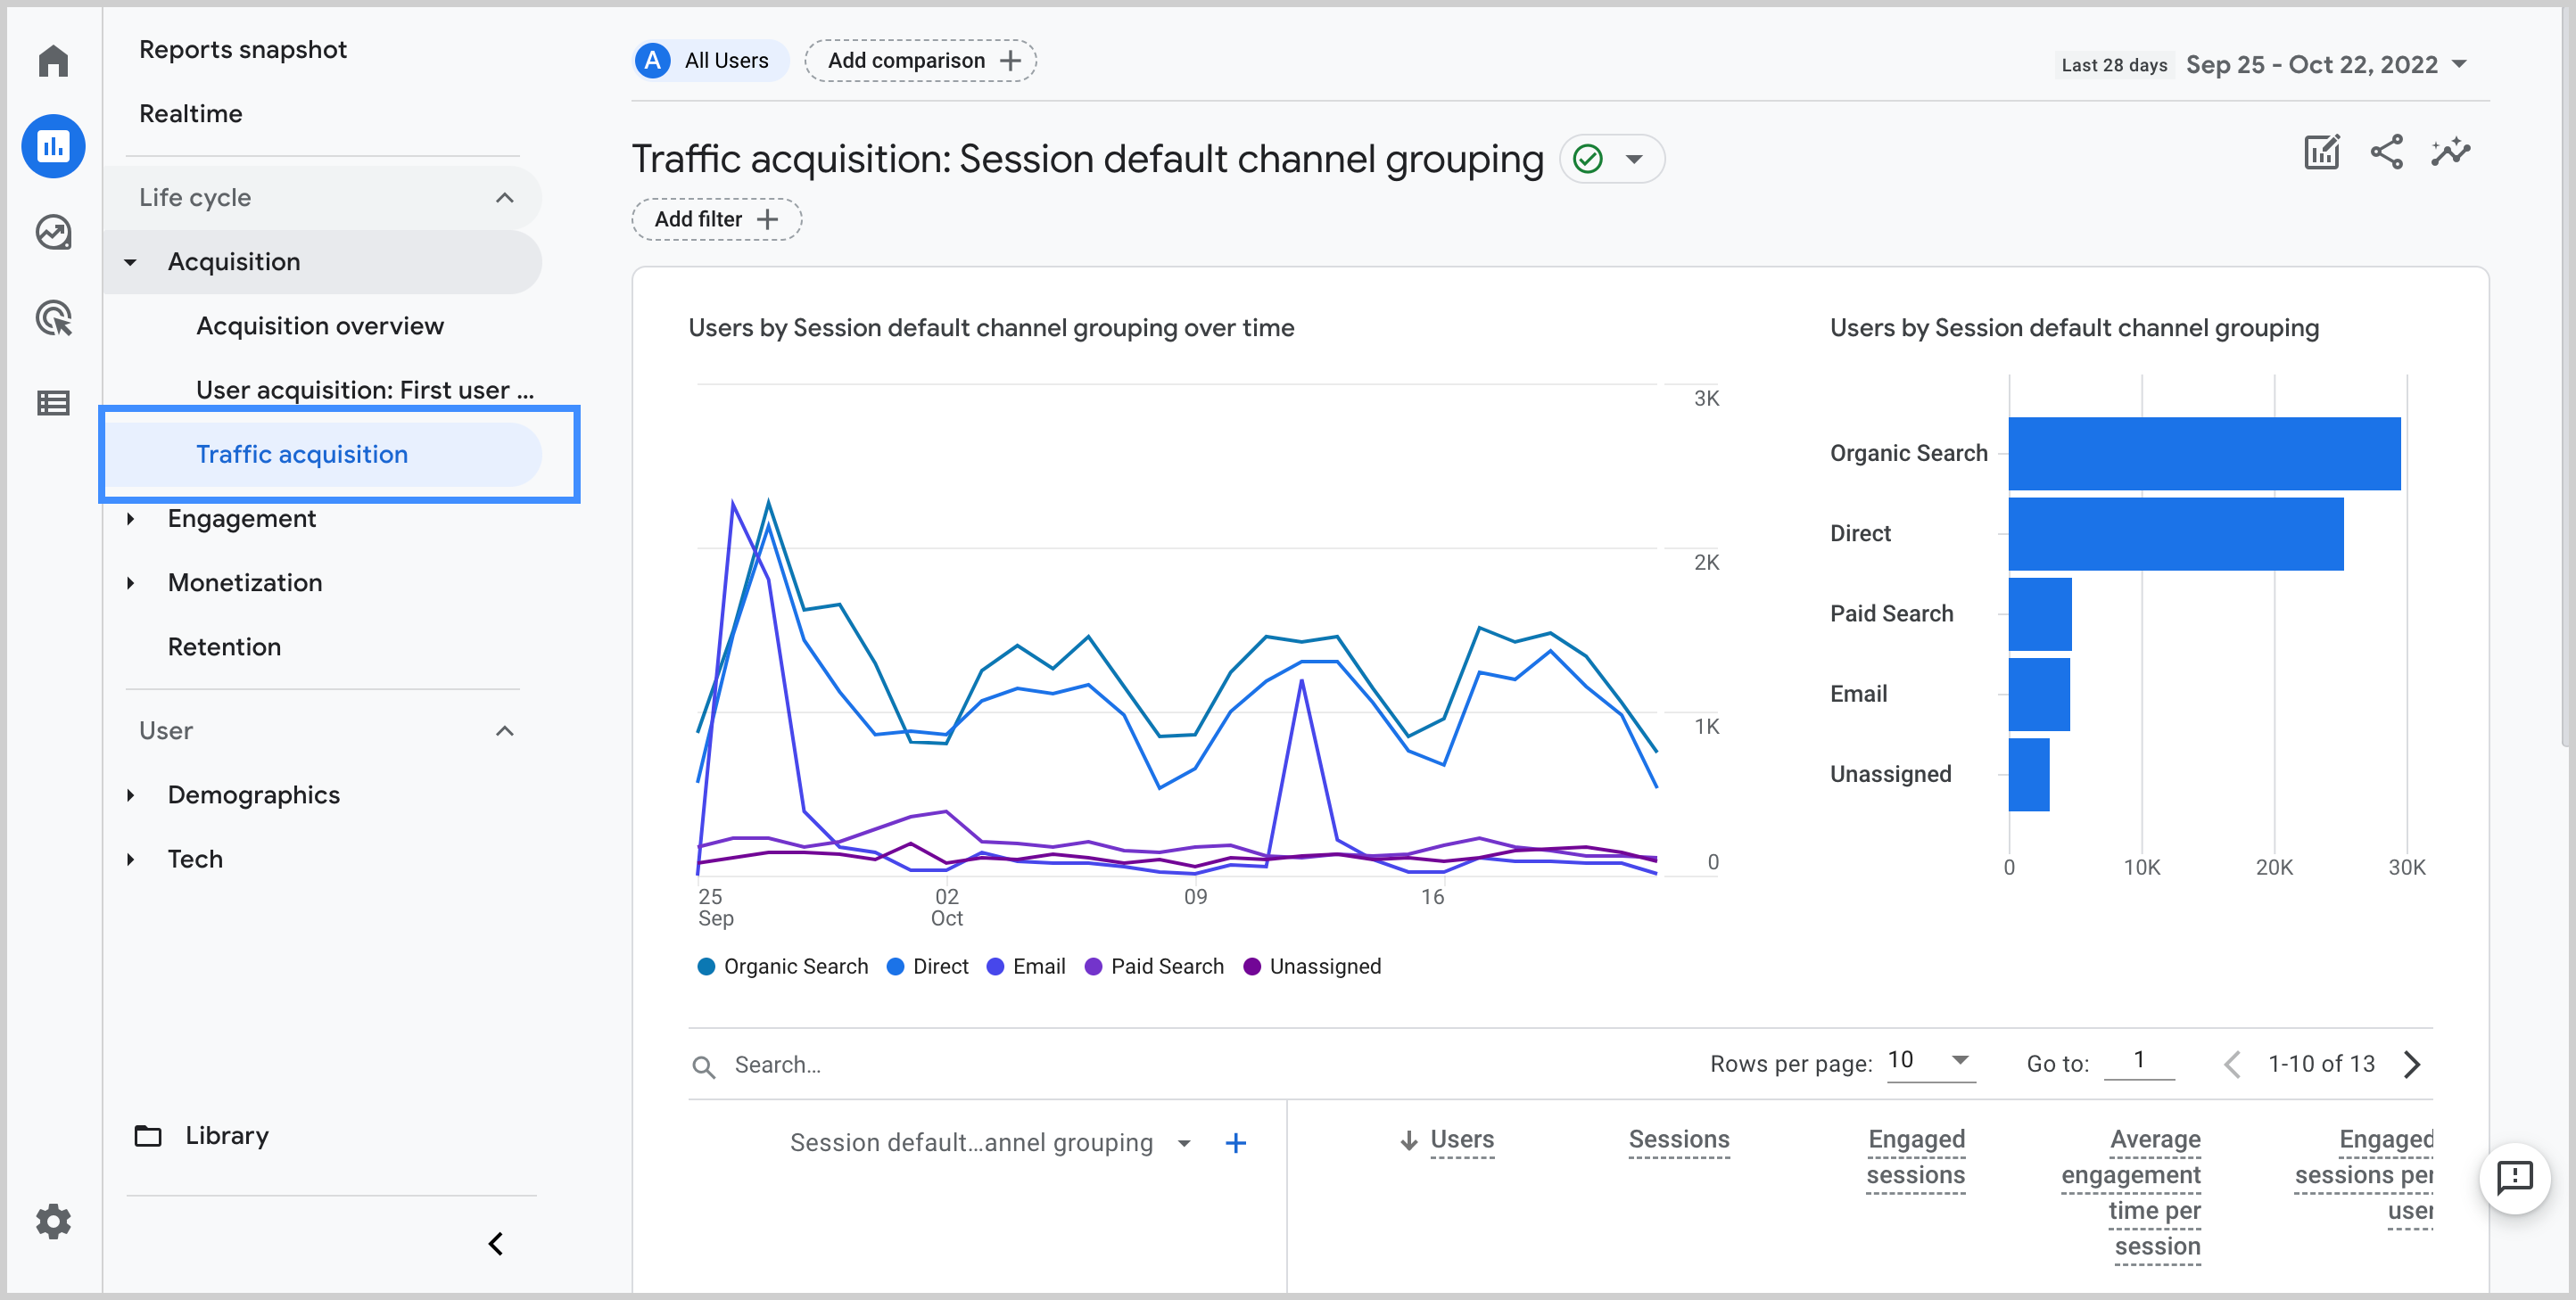2576x1300 pixels.
Task: Expand the Engagement section
Action: point(241,518)
